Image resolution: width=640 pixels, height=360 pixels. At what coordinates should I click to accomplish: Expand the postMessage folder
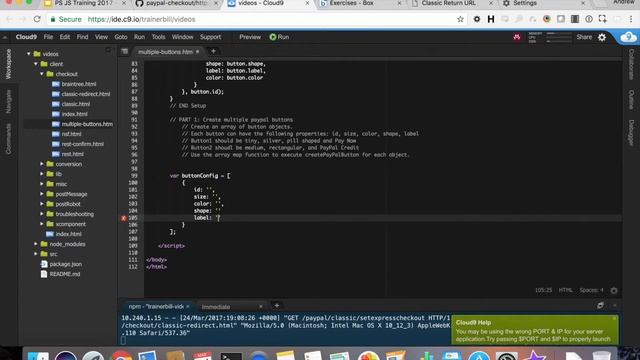[x=42, y=194]
